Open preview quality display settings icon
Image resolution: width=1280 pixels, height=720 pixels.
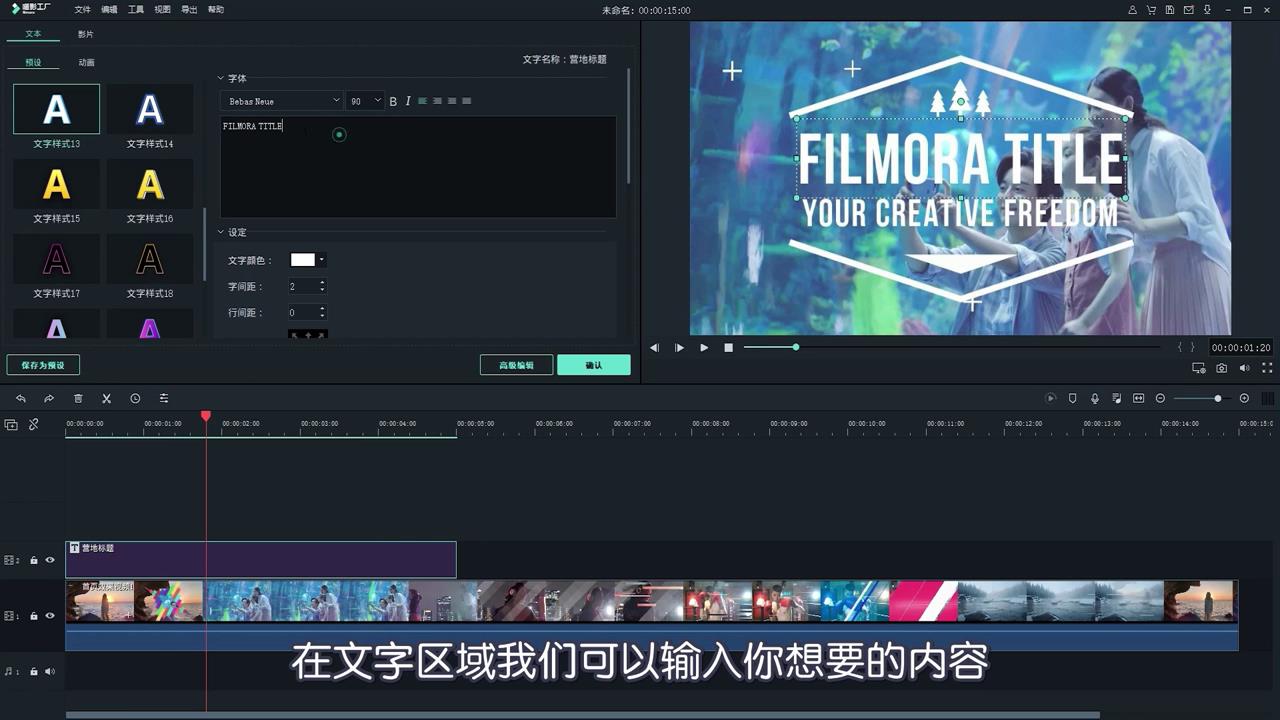(1199, 368)
